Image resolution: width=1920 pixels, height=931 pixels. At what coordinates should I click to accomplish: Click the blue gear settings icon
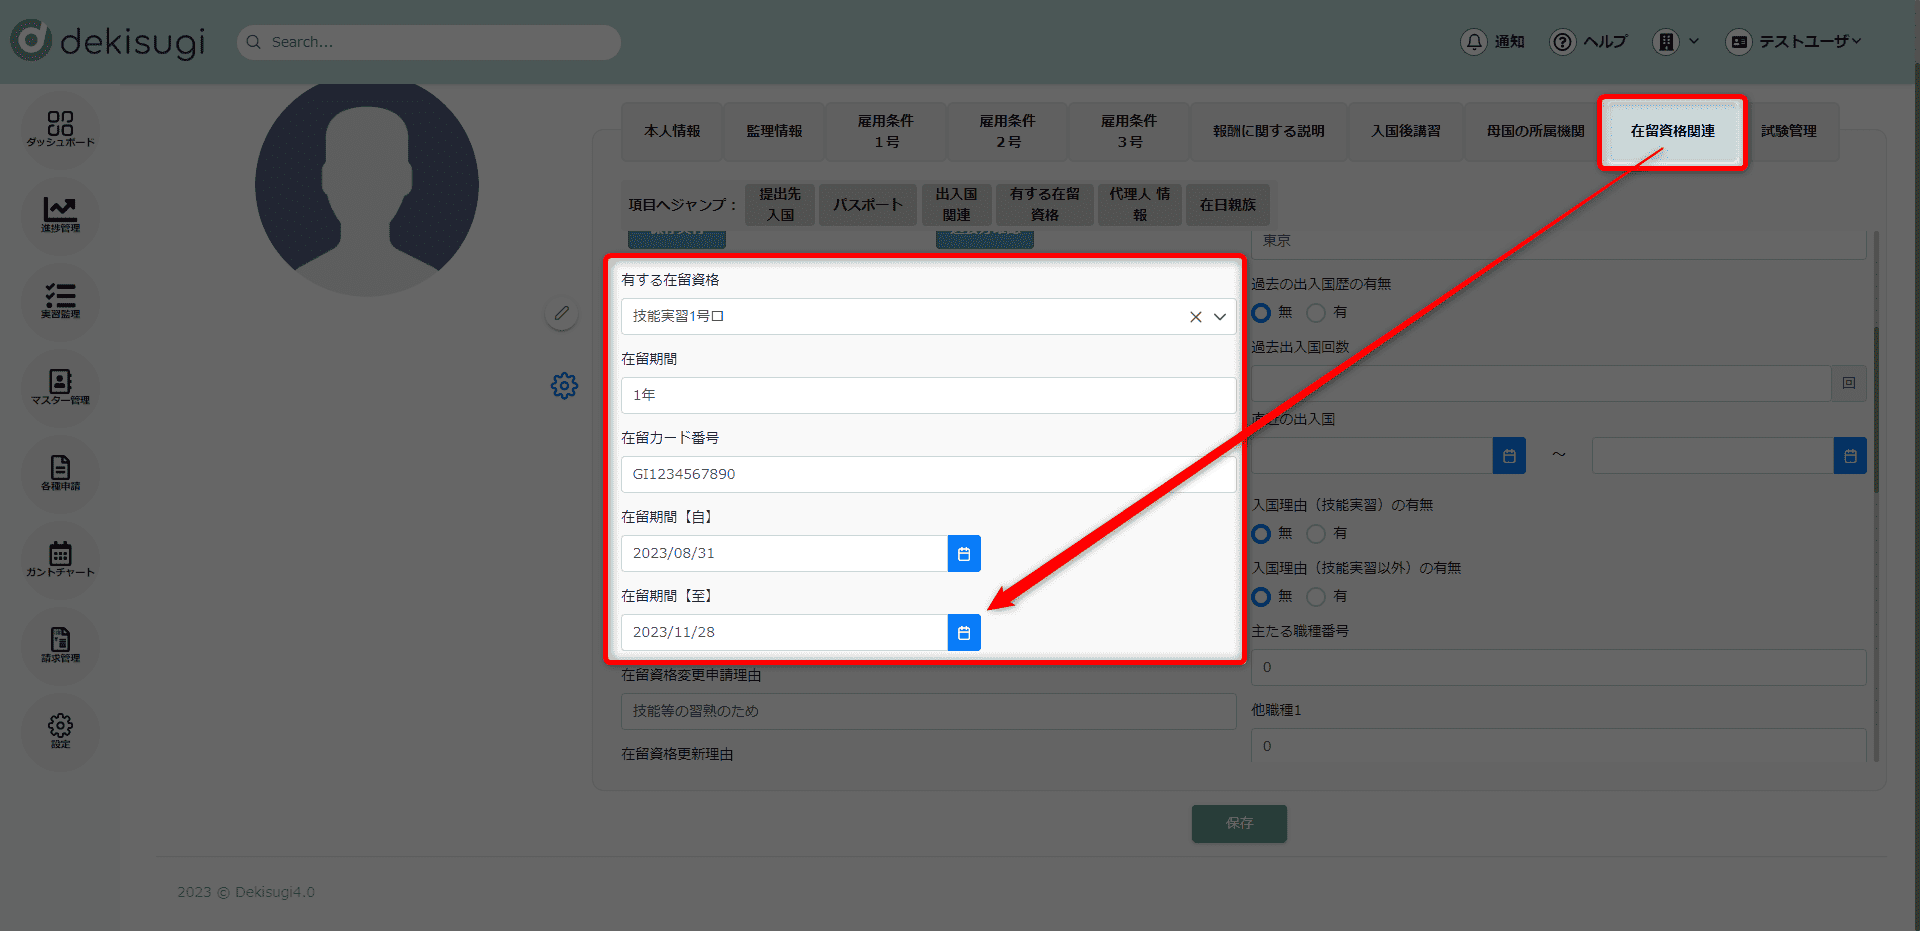pyautogui.click(x=564, y=386)
